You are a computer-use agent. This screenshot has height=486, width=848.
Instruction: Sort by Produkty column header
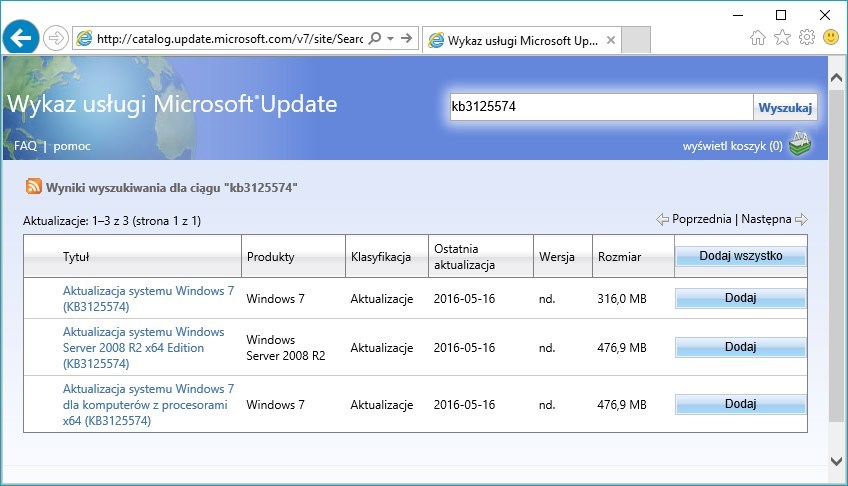click(x=270, y=257)
